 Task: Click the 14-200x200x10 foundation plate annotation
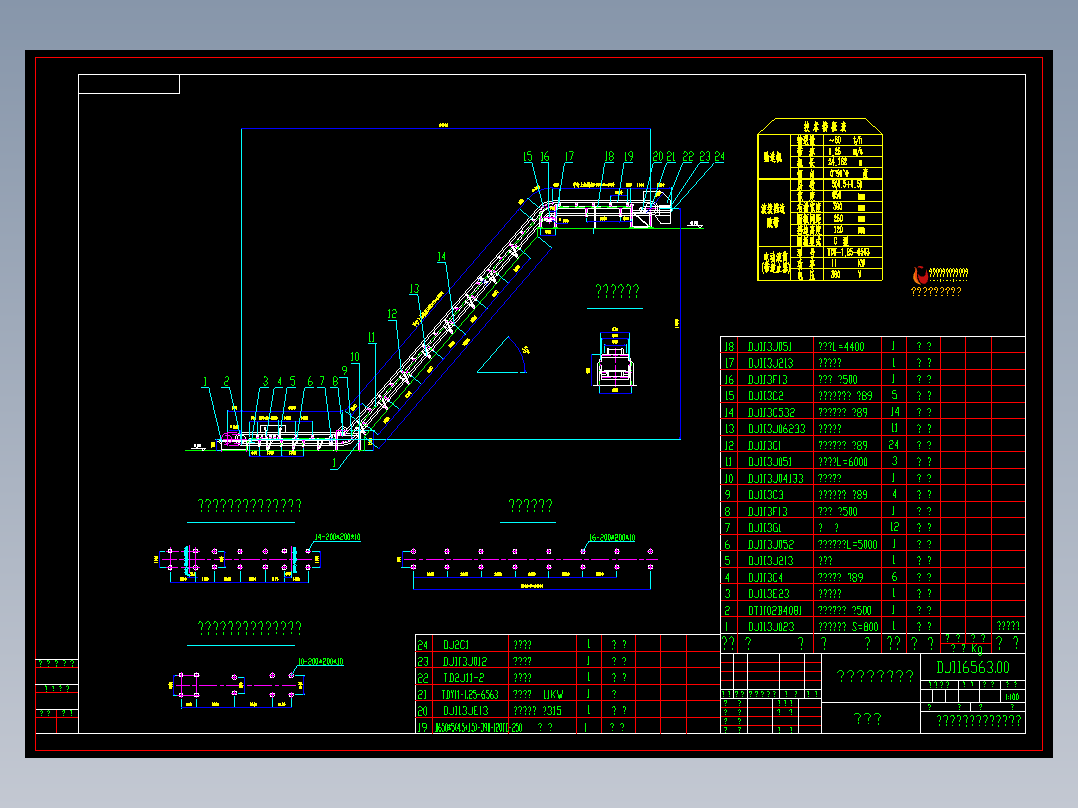[337, 536]
